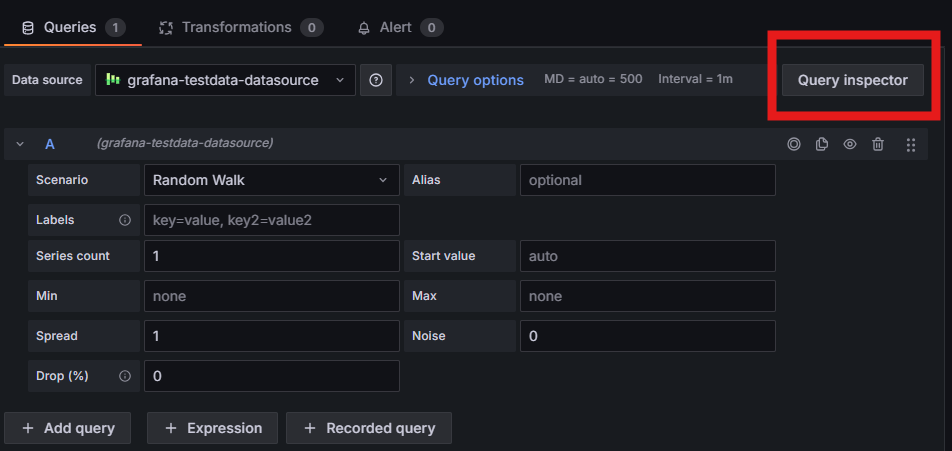Click the Transformations tab icon
This screenshot has height=451, width=952.
click(166, 28)
